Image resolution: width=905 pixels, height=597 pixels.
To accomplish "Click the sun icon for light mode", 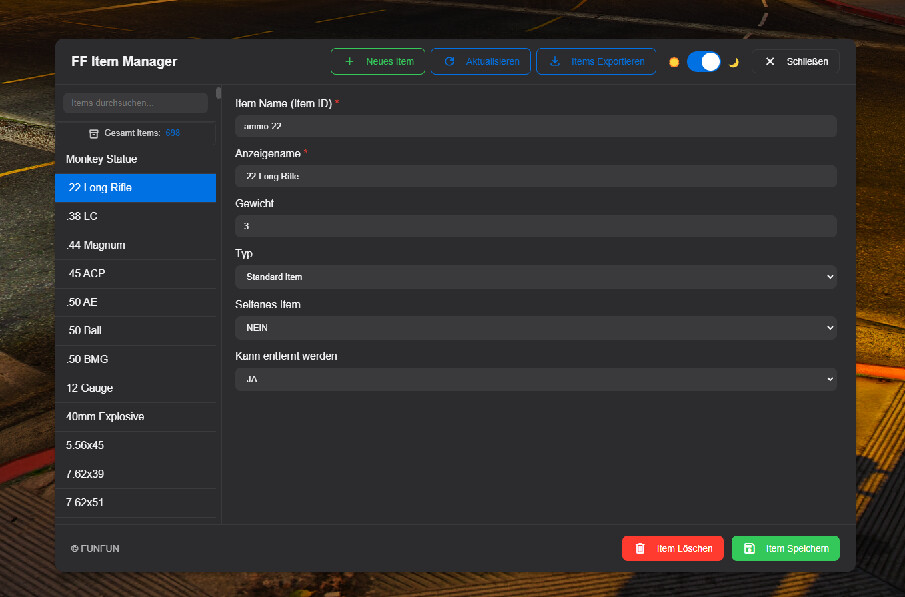I will (674, 62).
